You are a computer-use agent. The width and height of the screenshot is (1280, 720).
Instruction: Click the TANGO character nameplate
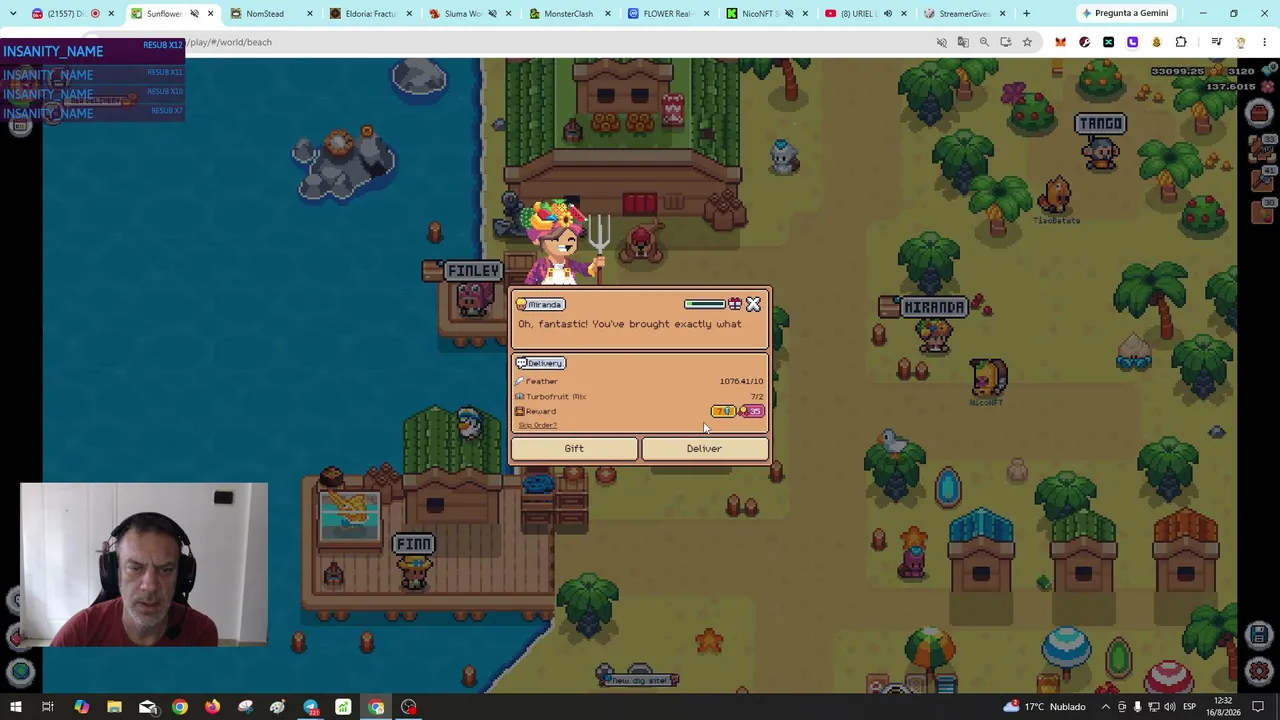tap(1100, 124)
